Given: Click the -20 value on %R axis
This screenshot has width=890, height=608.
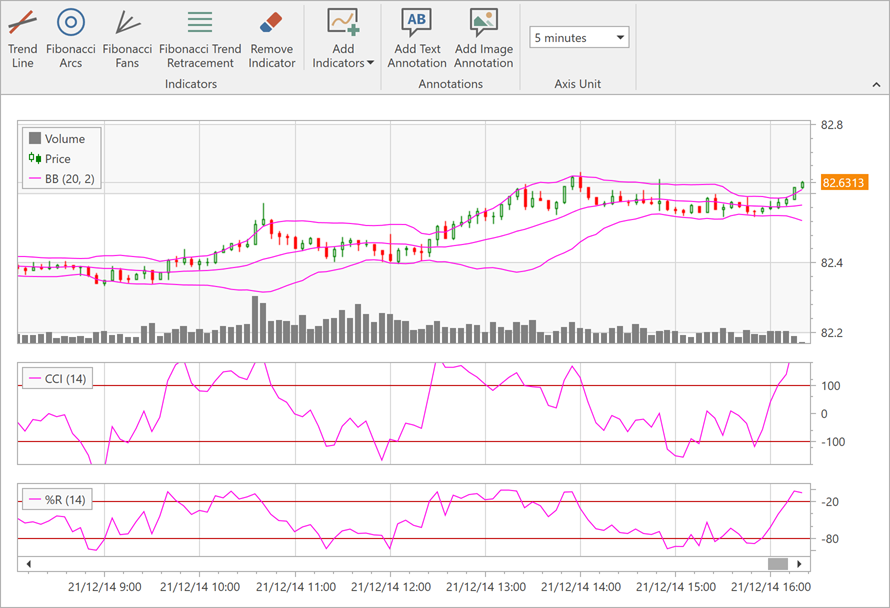Looking at the screenshot, I should pos(830,502).
